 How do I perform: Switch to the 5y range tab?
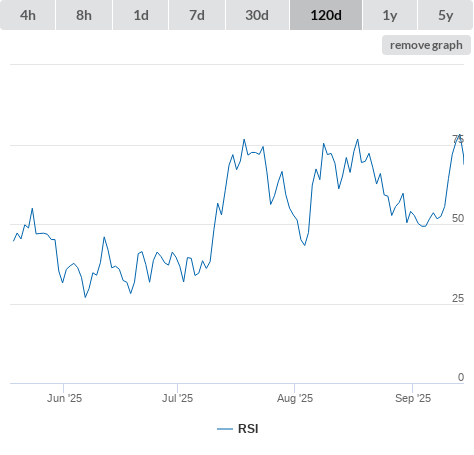pos(446,15)
